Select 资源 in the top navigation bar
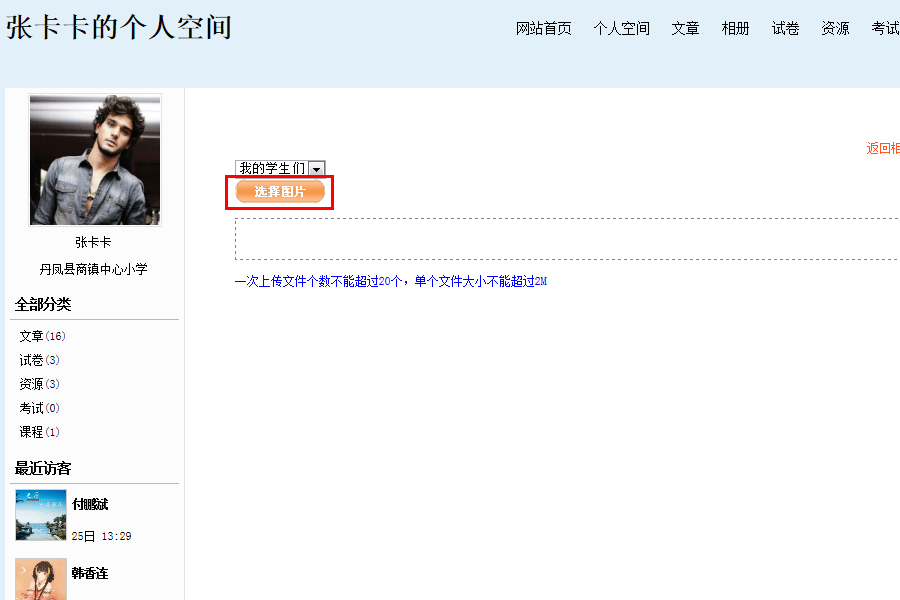The height and width of the screenshot is (600, 900). coord(835,28)
